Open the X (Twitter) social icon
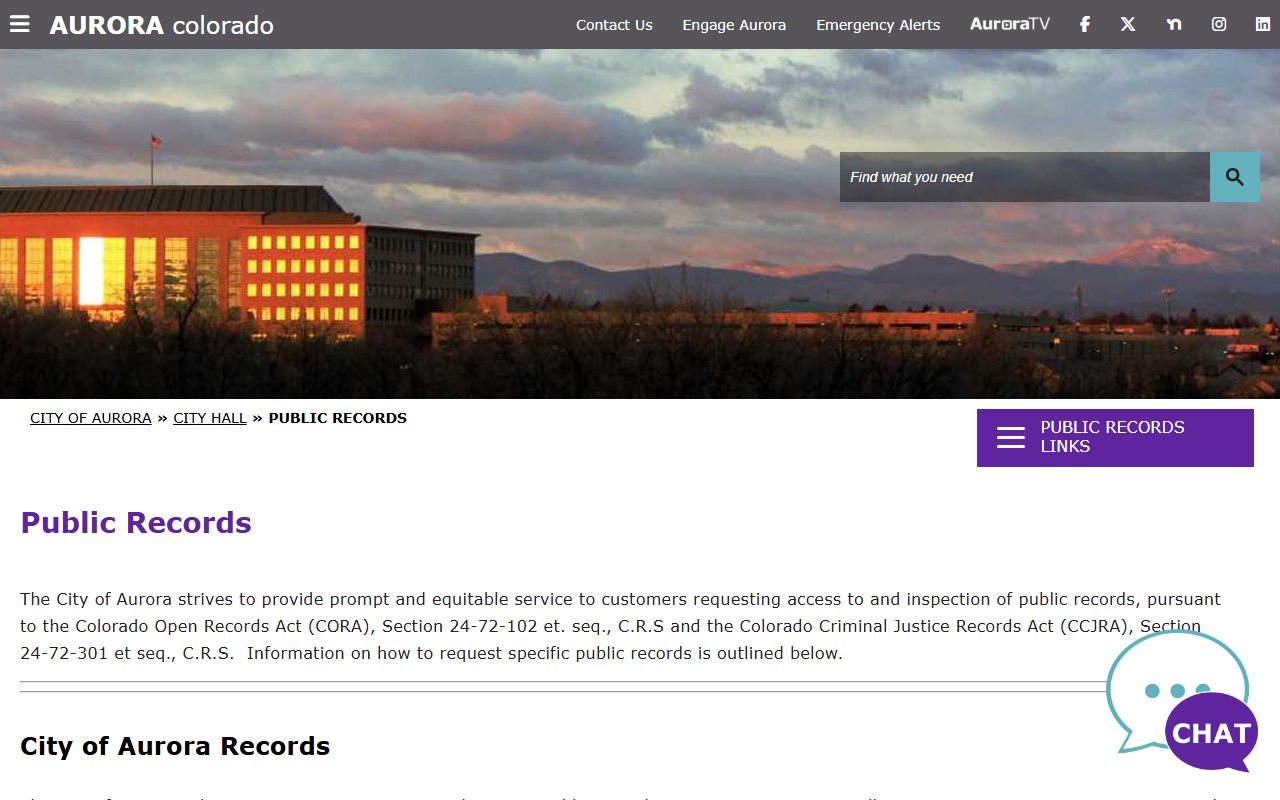This screenshot has width=1280, height=800. 1128,24
